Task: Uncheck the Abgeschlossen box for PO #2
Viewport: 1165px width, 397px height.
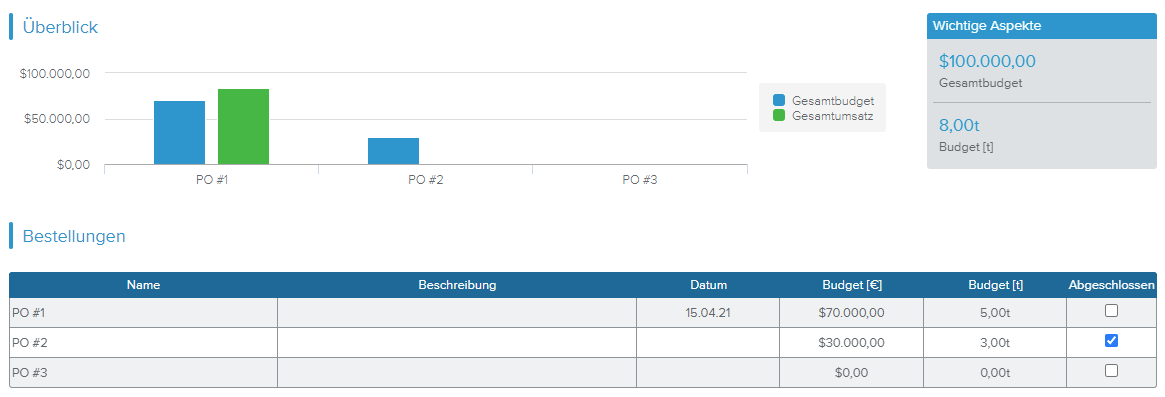Action: [x=1111, y=340]
